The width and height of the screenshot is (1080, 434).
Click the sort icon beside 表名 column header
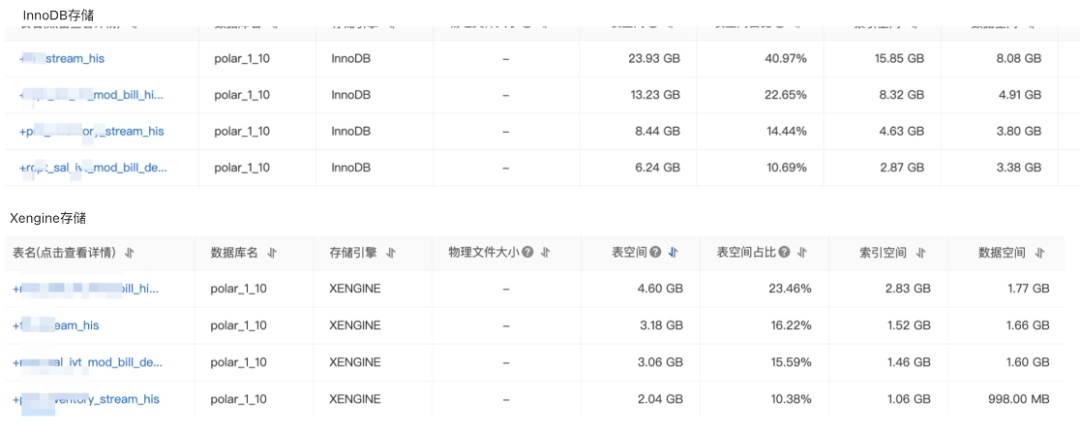130,252
